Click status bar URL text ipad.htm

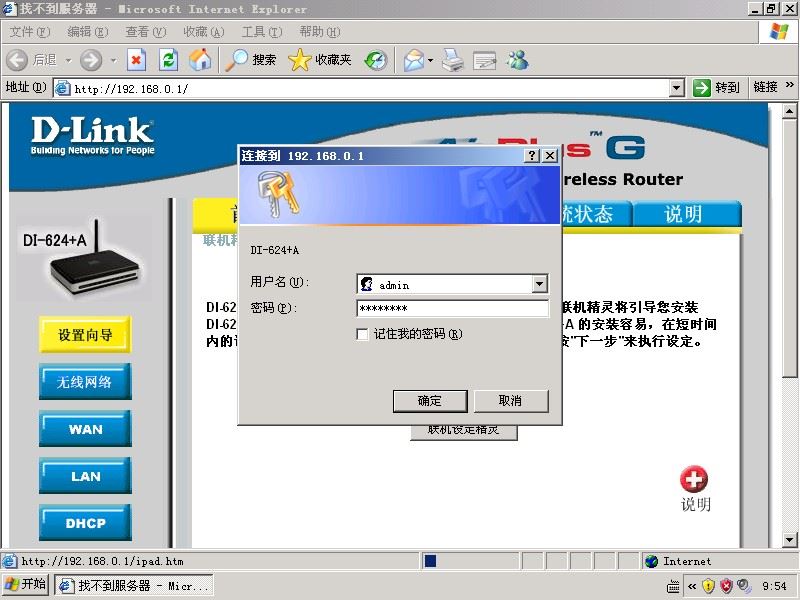tap(103, 561)
